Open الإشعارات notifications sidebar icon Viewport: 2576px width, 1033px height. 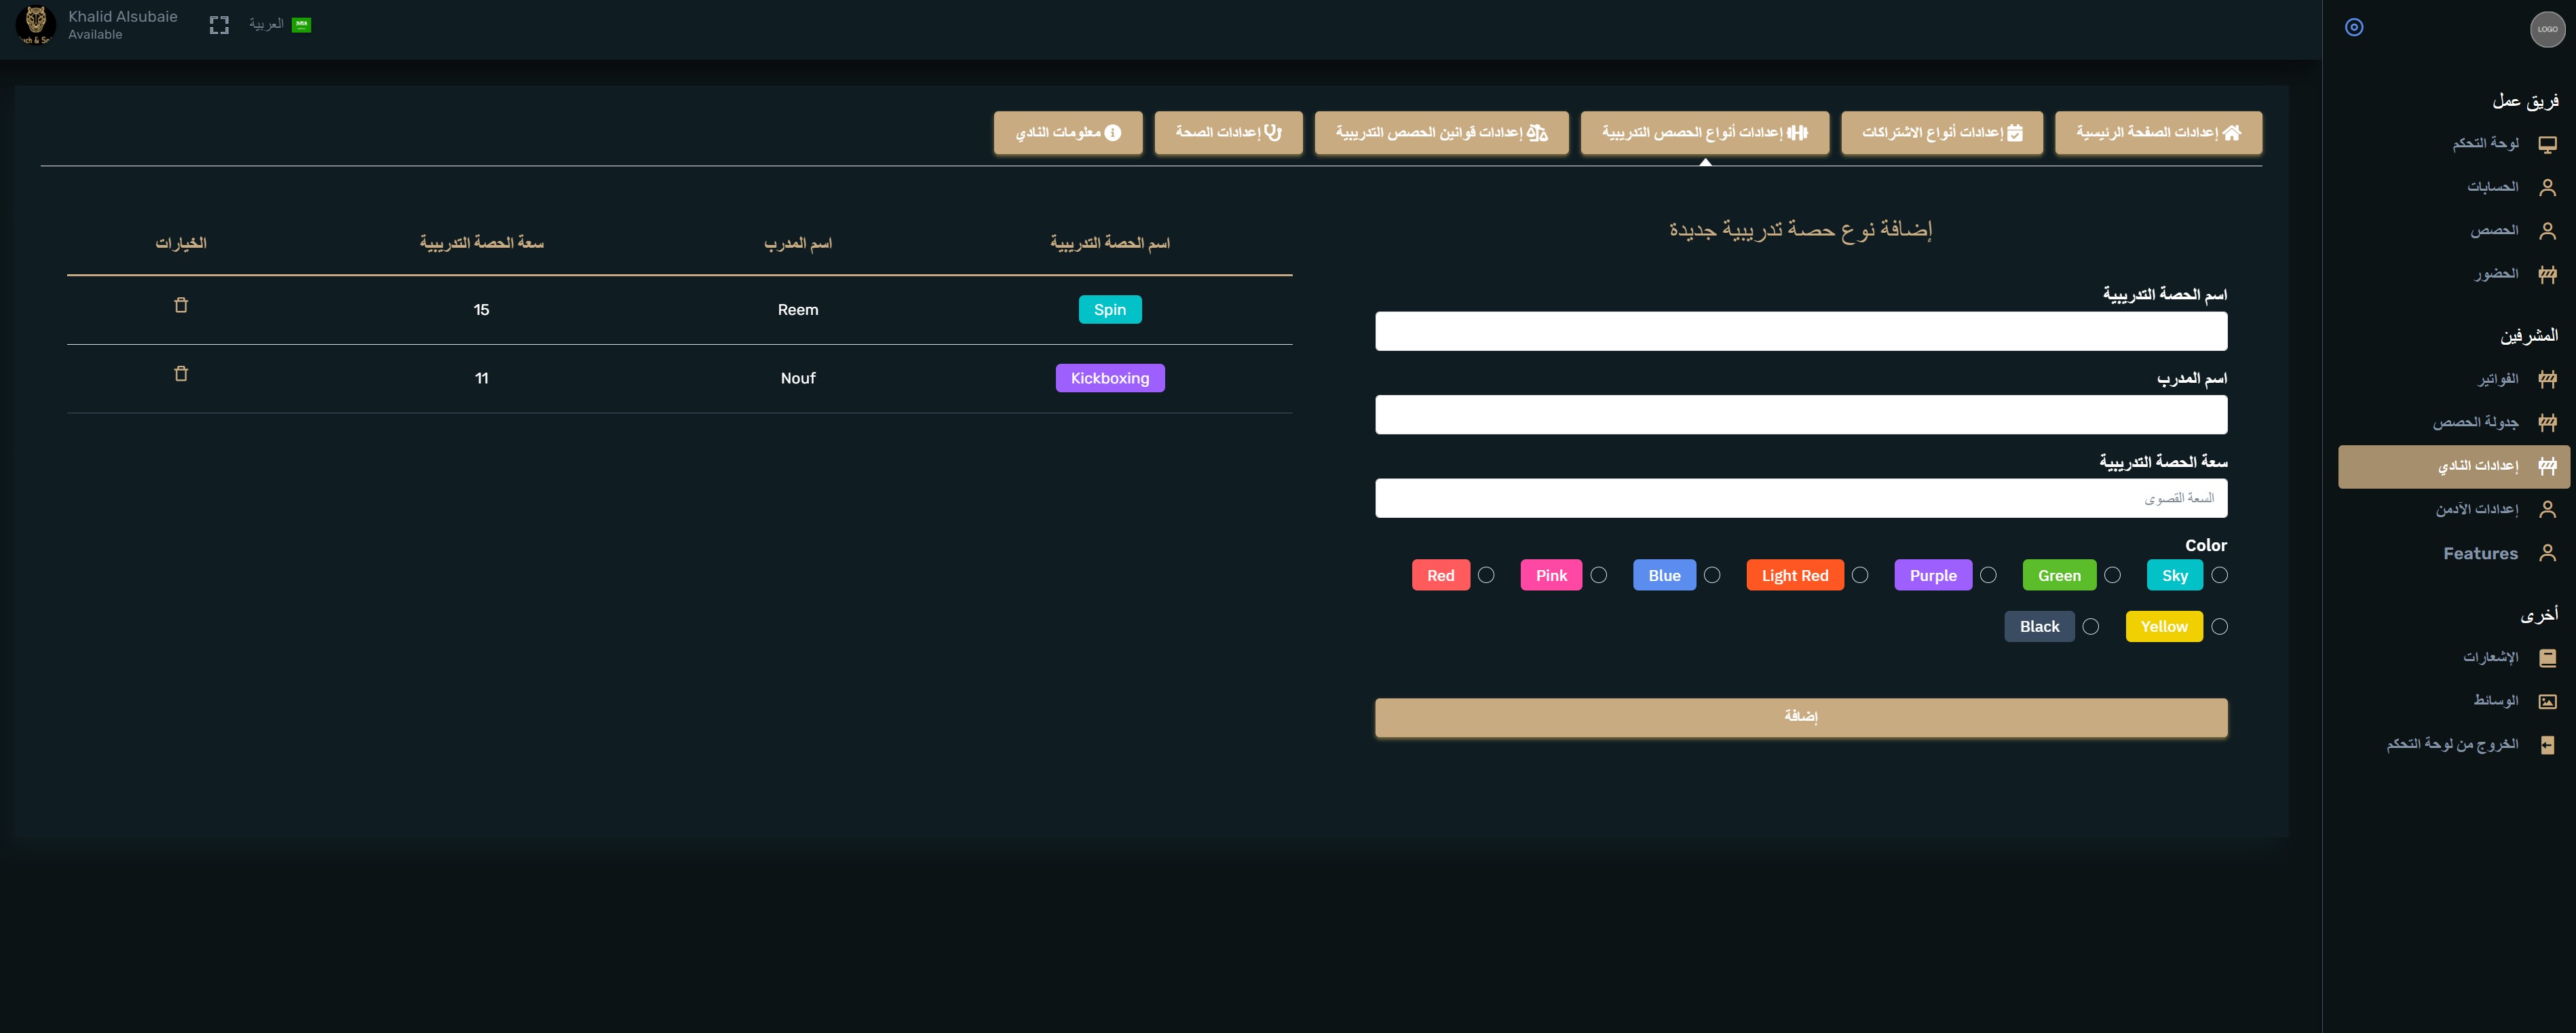pyautogui.click(x=2547, y=658)
